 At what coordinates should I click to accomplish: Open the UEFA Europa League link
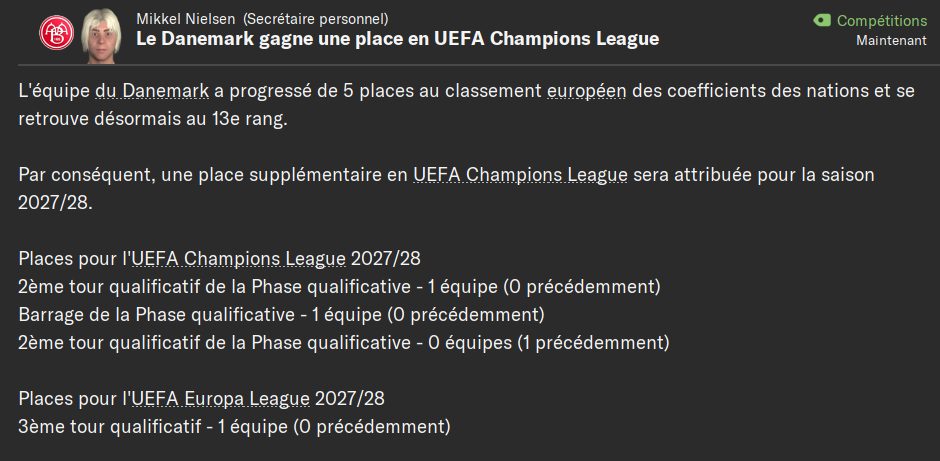click(220, 399)
